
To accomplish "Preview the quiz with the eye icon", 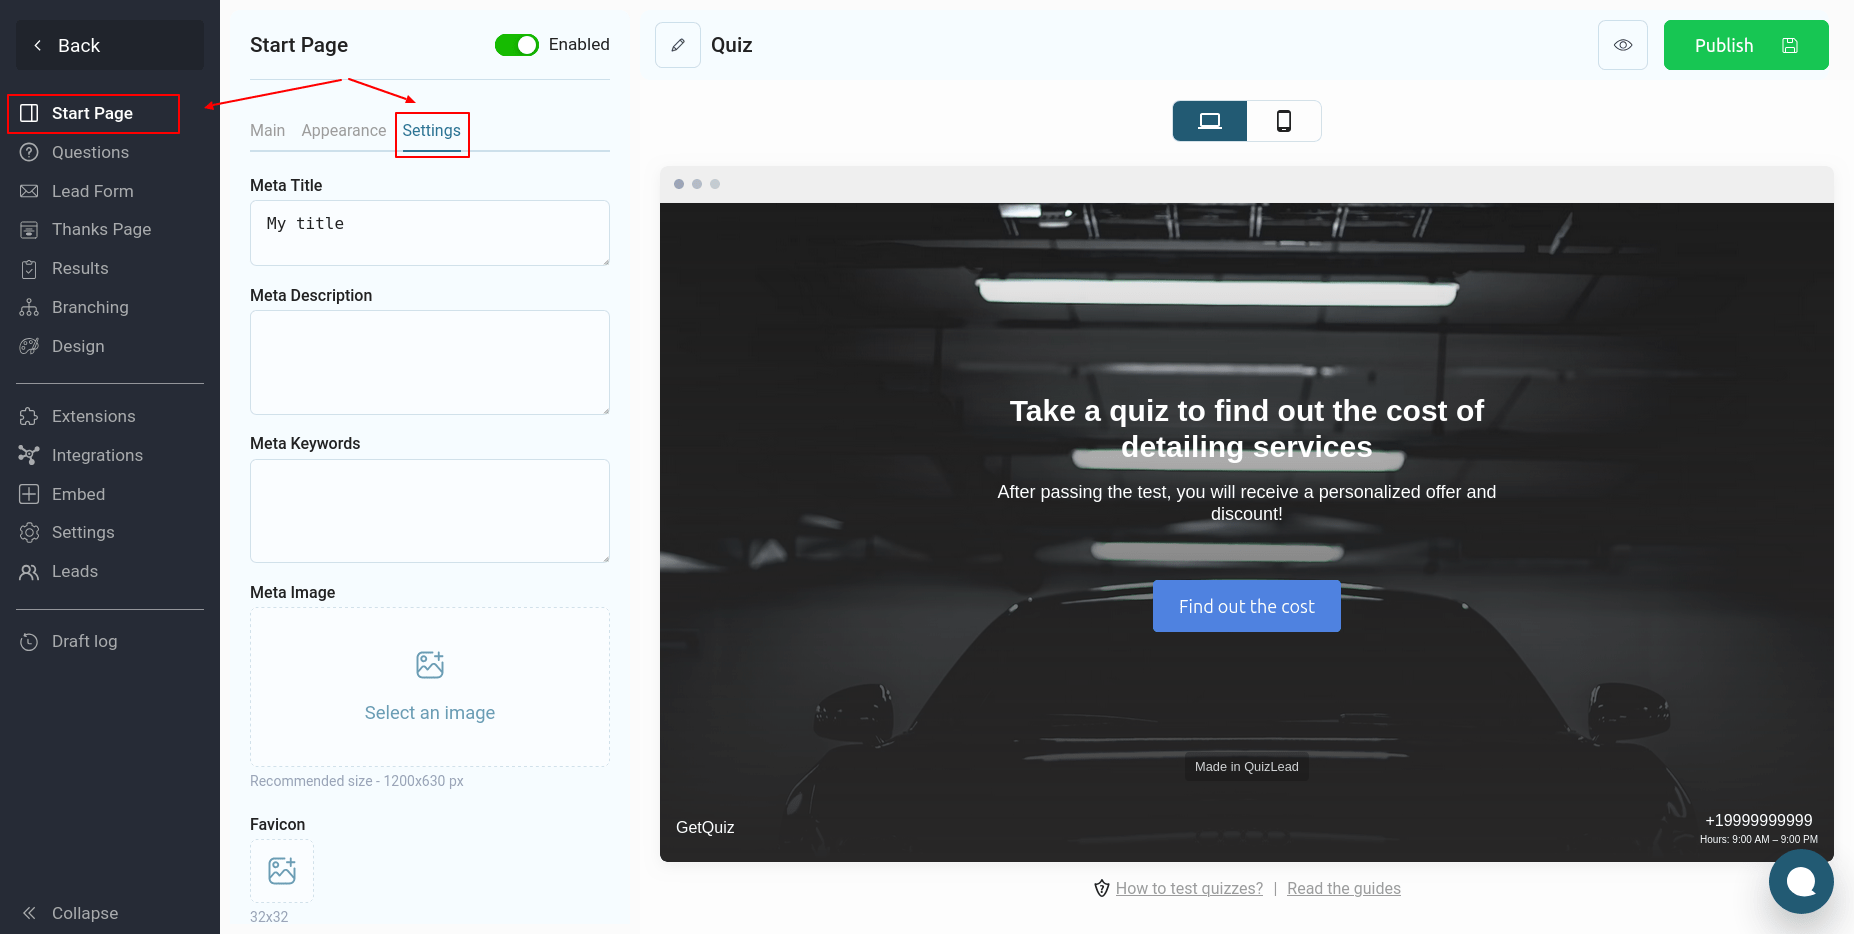I will [x=1623, y=45].
